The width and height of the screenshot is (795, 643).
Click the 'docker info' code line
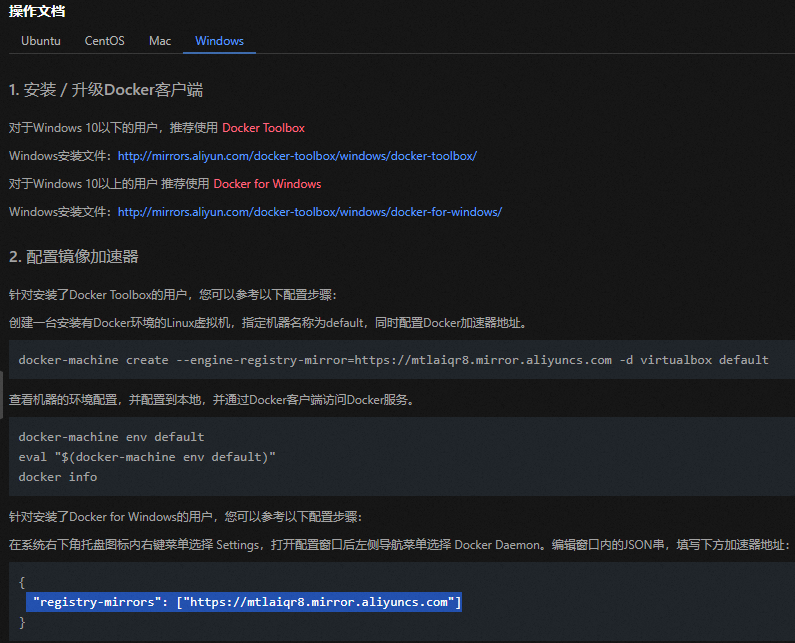pos(58,477)
